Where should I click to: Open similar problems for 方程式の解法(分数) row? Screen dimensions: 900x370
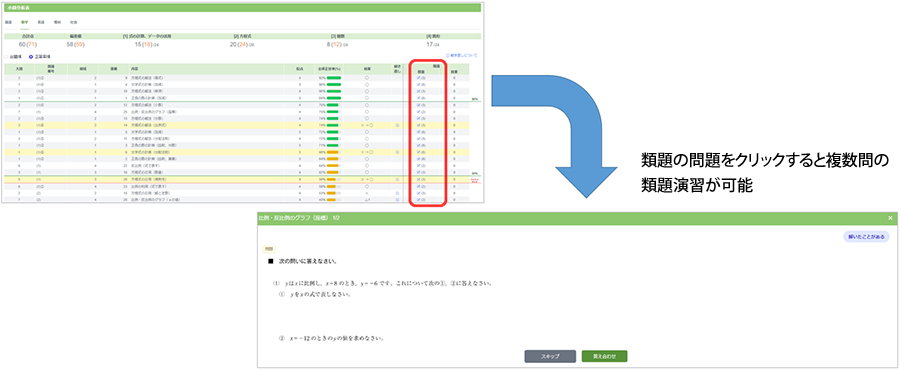point(421,118)
